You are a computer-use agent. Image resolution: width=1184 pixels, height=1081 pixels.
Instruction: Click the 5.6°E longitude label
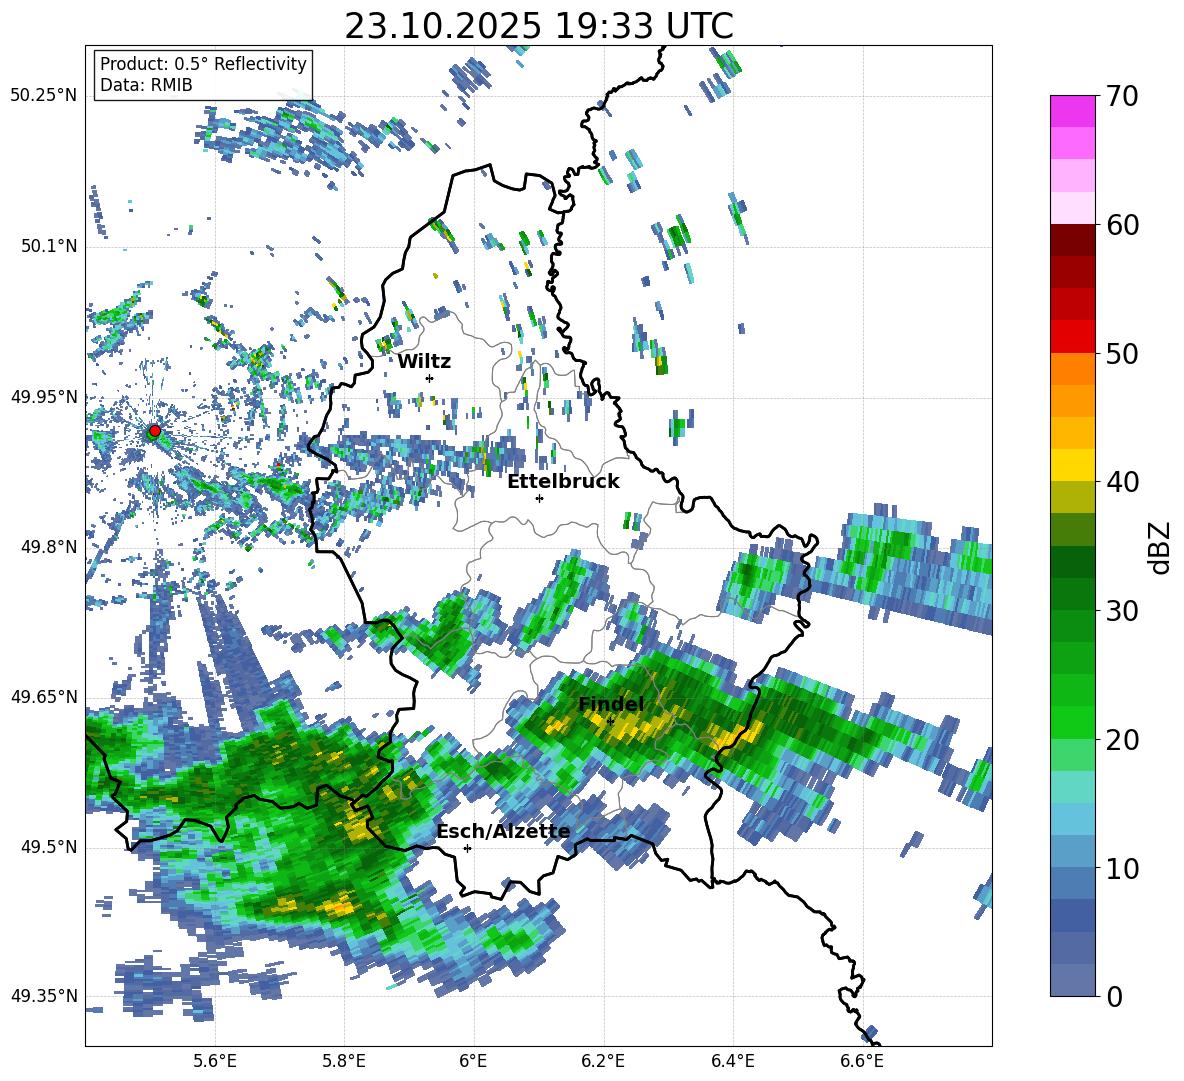215,1061
